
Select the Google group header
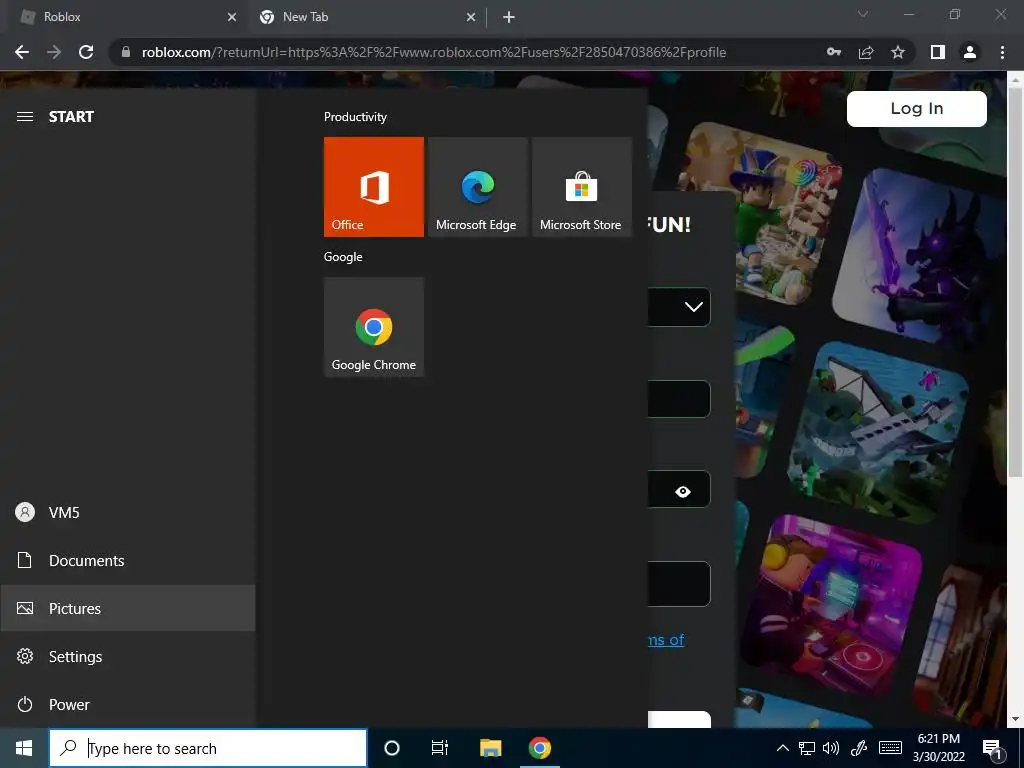tap(343, 257)
